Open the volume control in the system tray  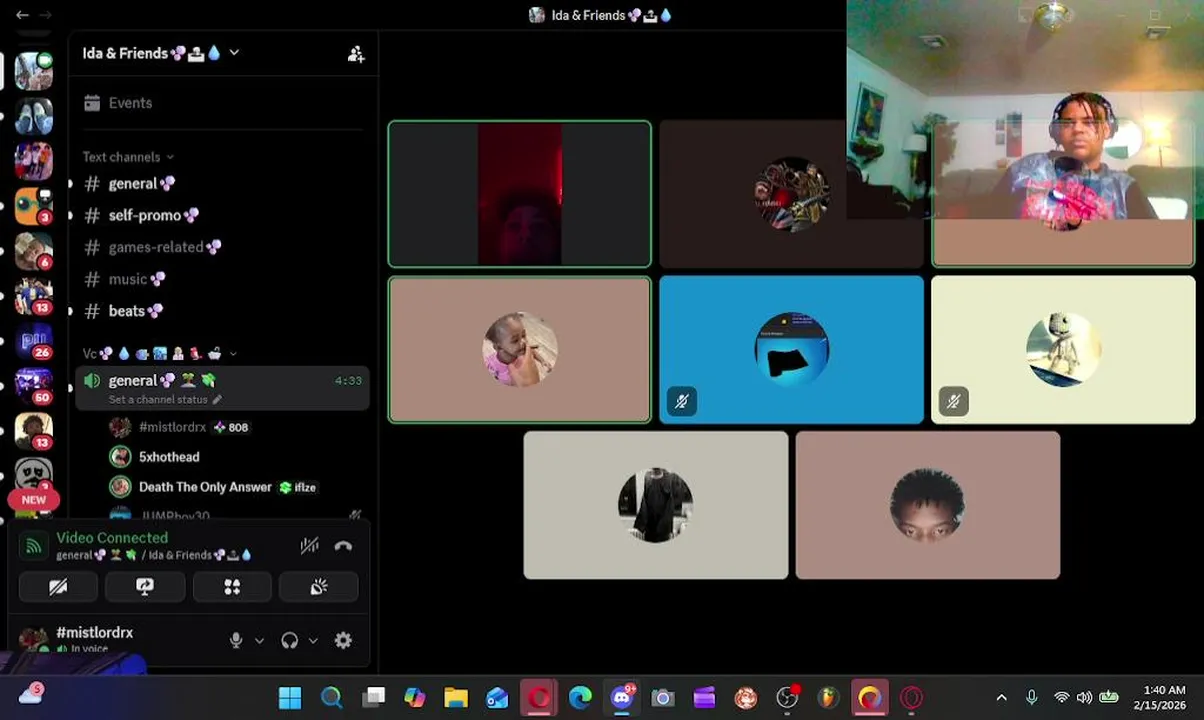(1084, 697)
